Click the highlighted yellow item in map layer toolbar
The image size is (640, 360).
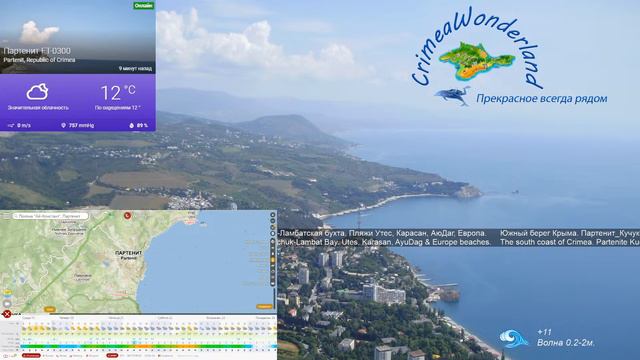[x=273, y=260]
